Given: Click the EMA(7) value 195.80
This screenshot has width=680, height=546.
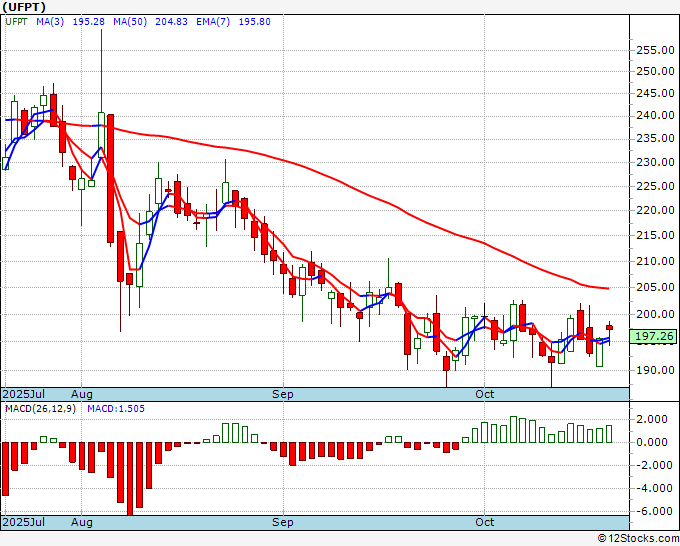Looking at the screenshot, I should (x=255, y=22).
